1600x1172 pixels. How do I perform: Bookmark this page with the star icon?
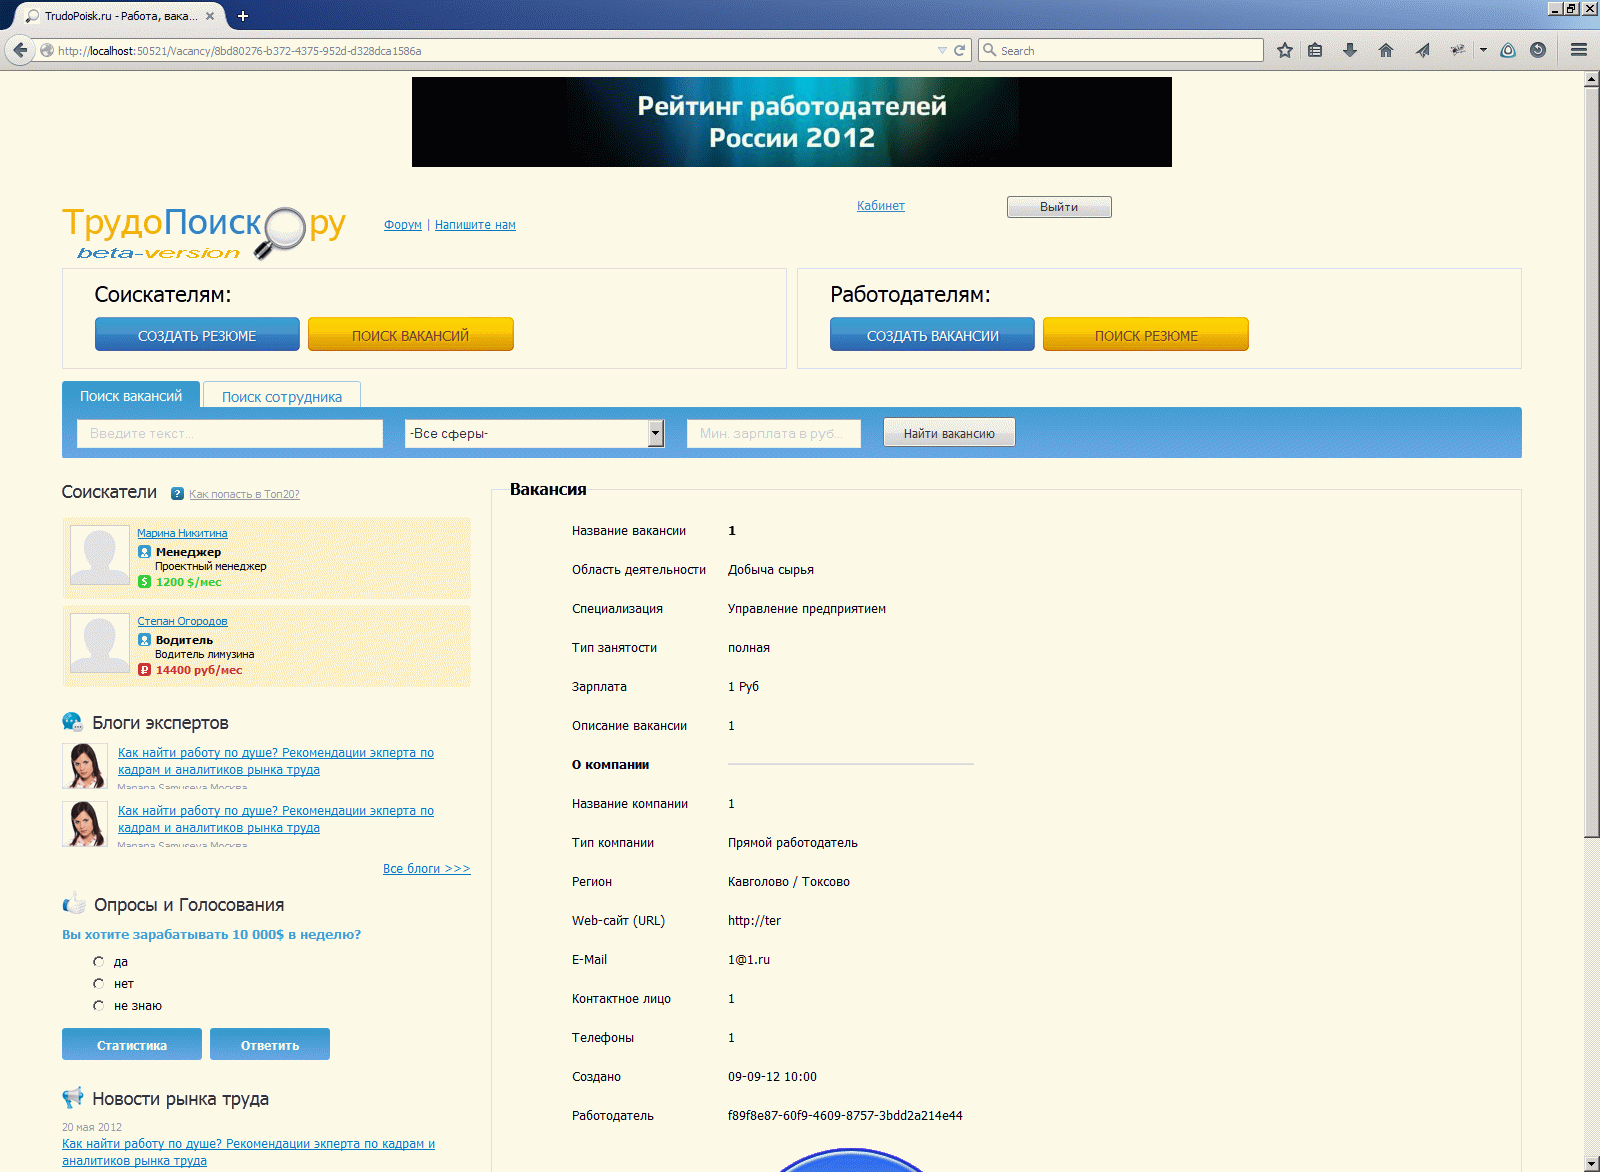(1285, 50)
